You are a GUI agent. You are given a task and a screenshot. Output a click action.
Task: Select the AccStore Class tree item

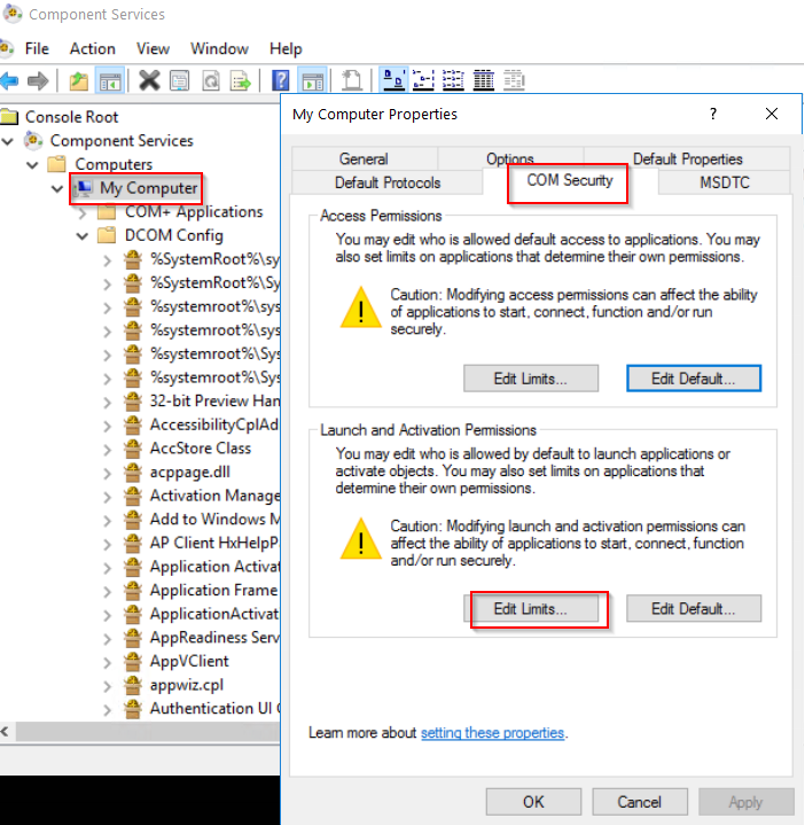200,448
